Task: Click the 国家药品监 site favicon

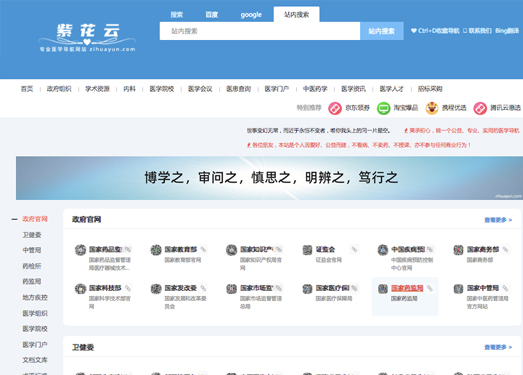Action: point(80,250)
